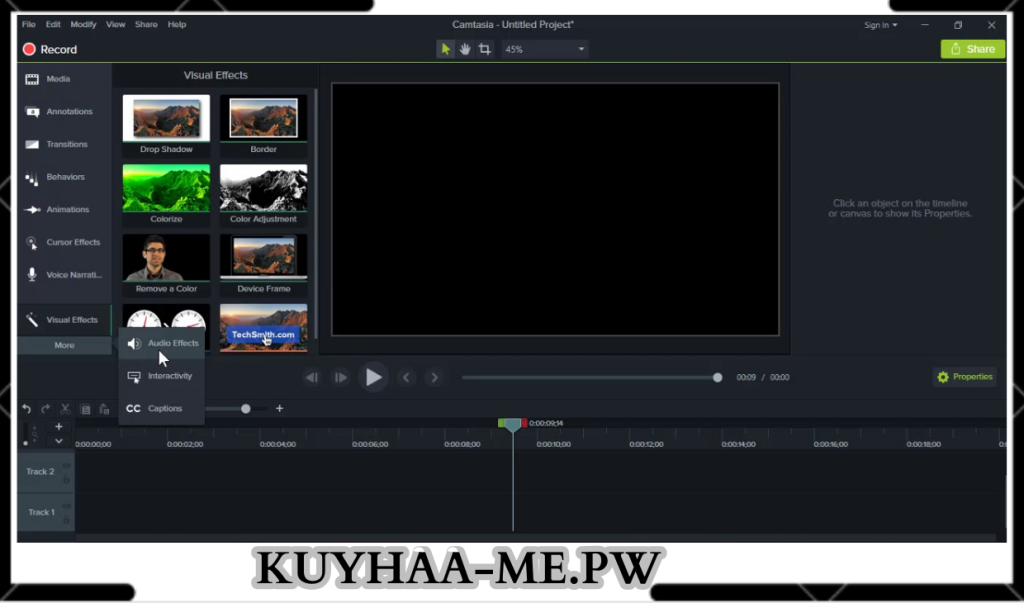Click the playhead at 0:00:09;14
This screenshot has width=1024, height=603.
coord(513,425)
